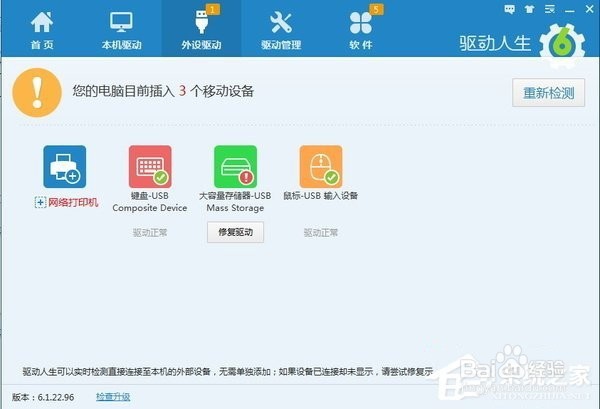Click the orange warning exclamation icon

point(37,93)
